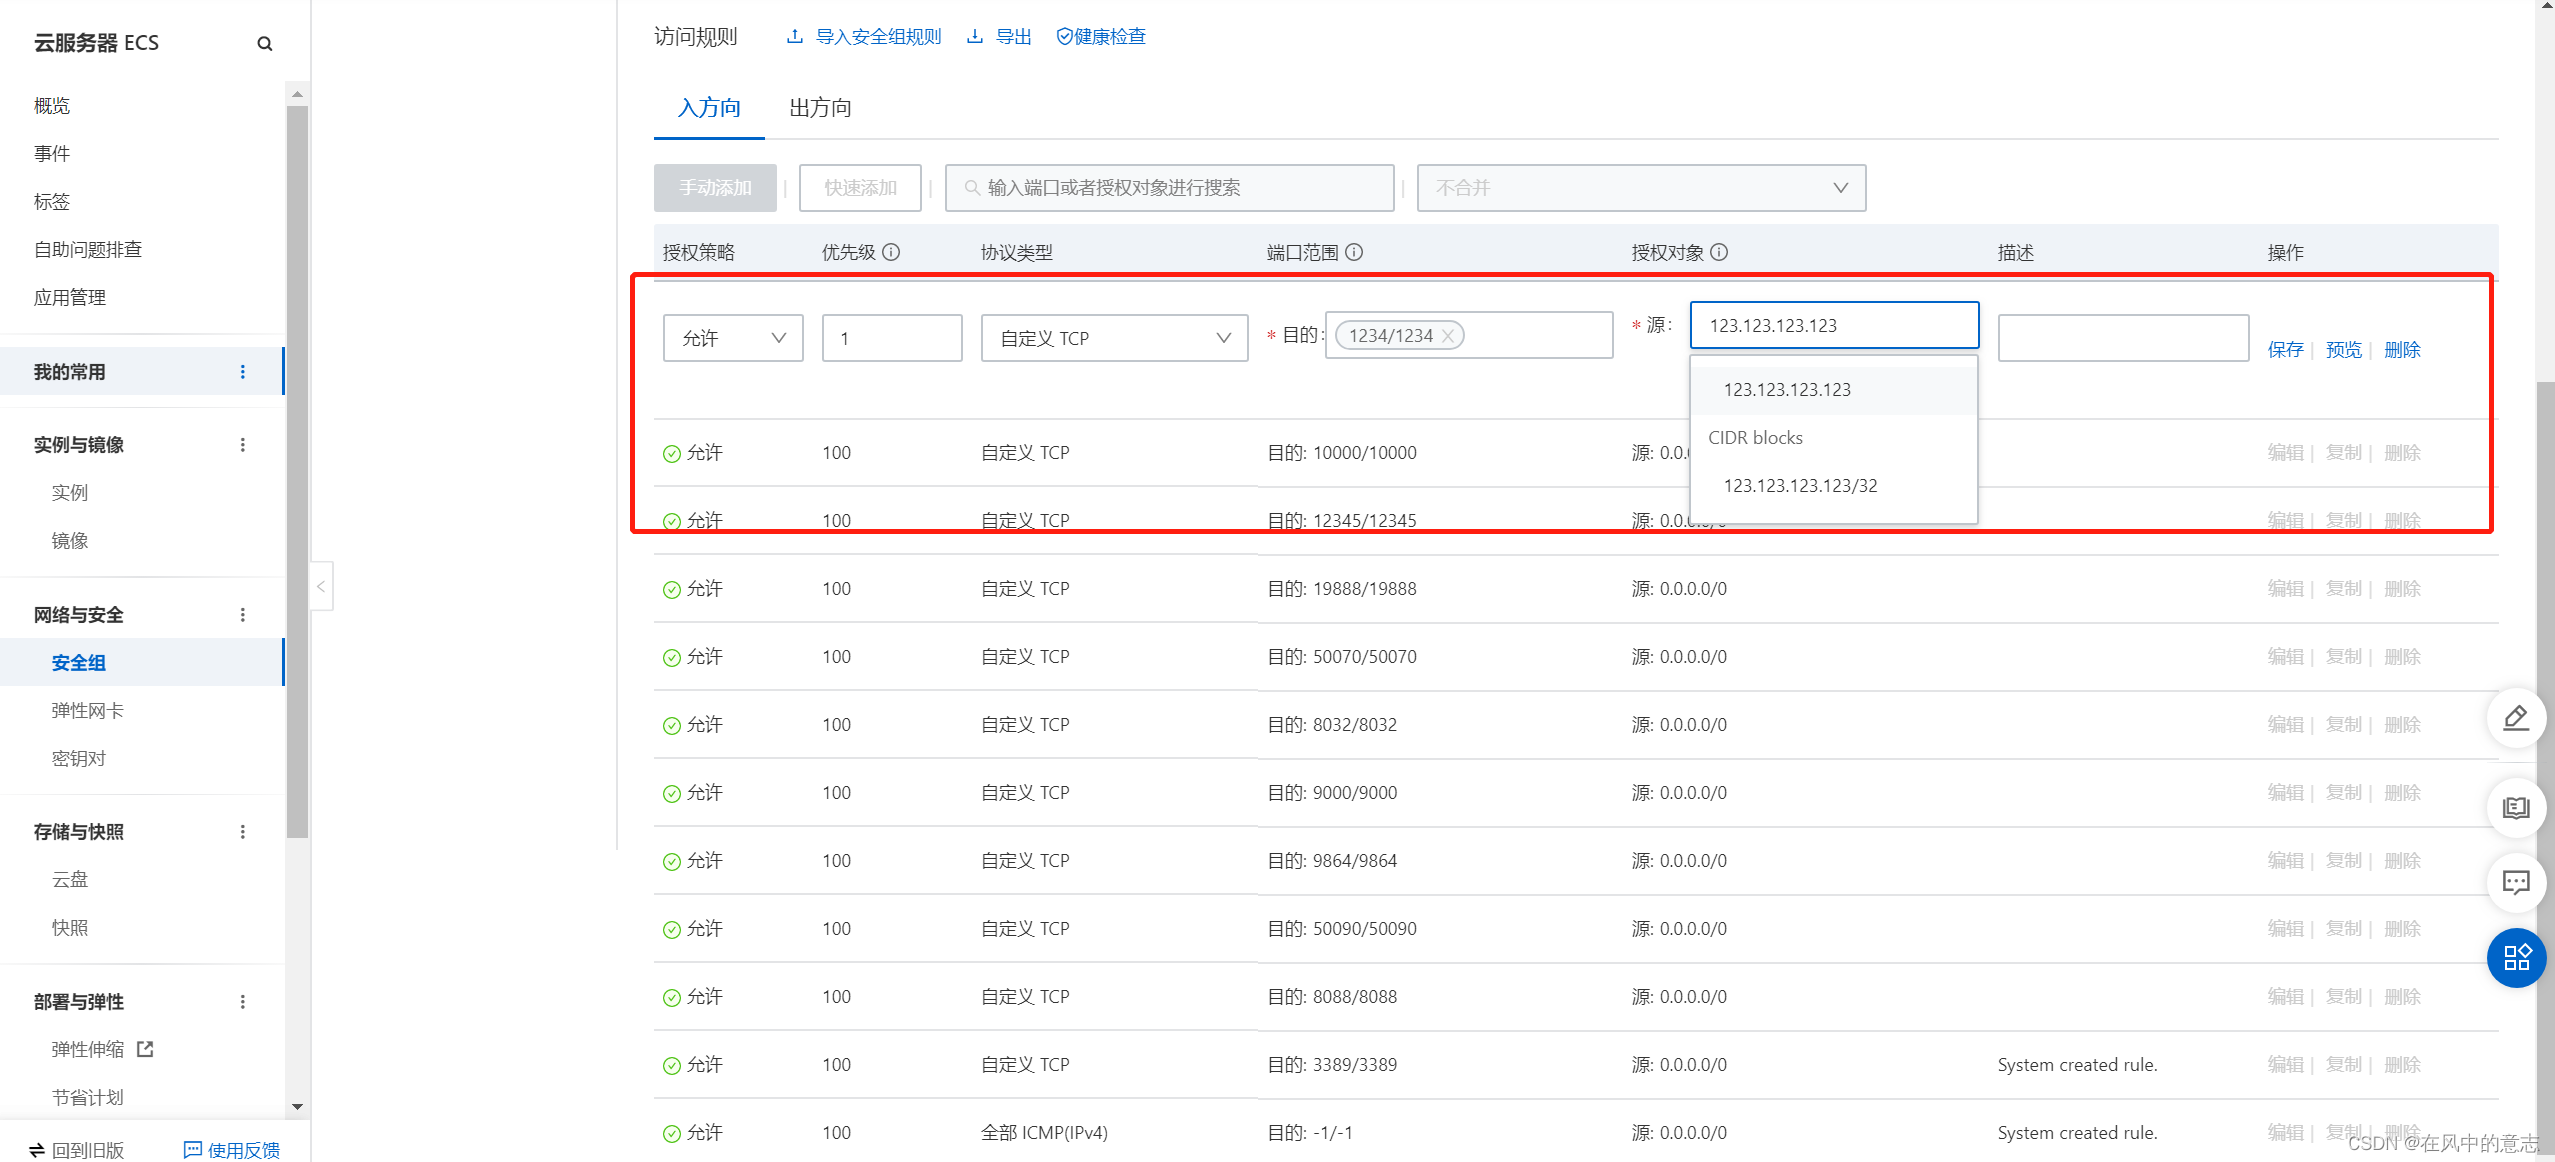The height and width of the screenshot is (1162, 2555).
Task: Open 快照 in sidebar
Action: click(70, 928)
